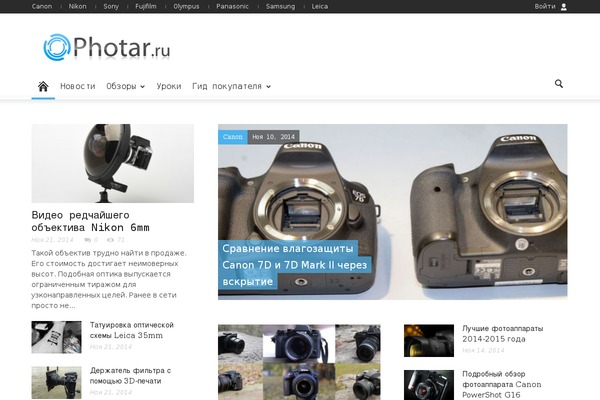The width and height of the screenshot is (600, 400).
Task: Click the Ноя 10, 2014 date label
Action: [x=274, y=137]
